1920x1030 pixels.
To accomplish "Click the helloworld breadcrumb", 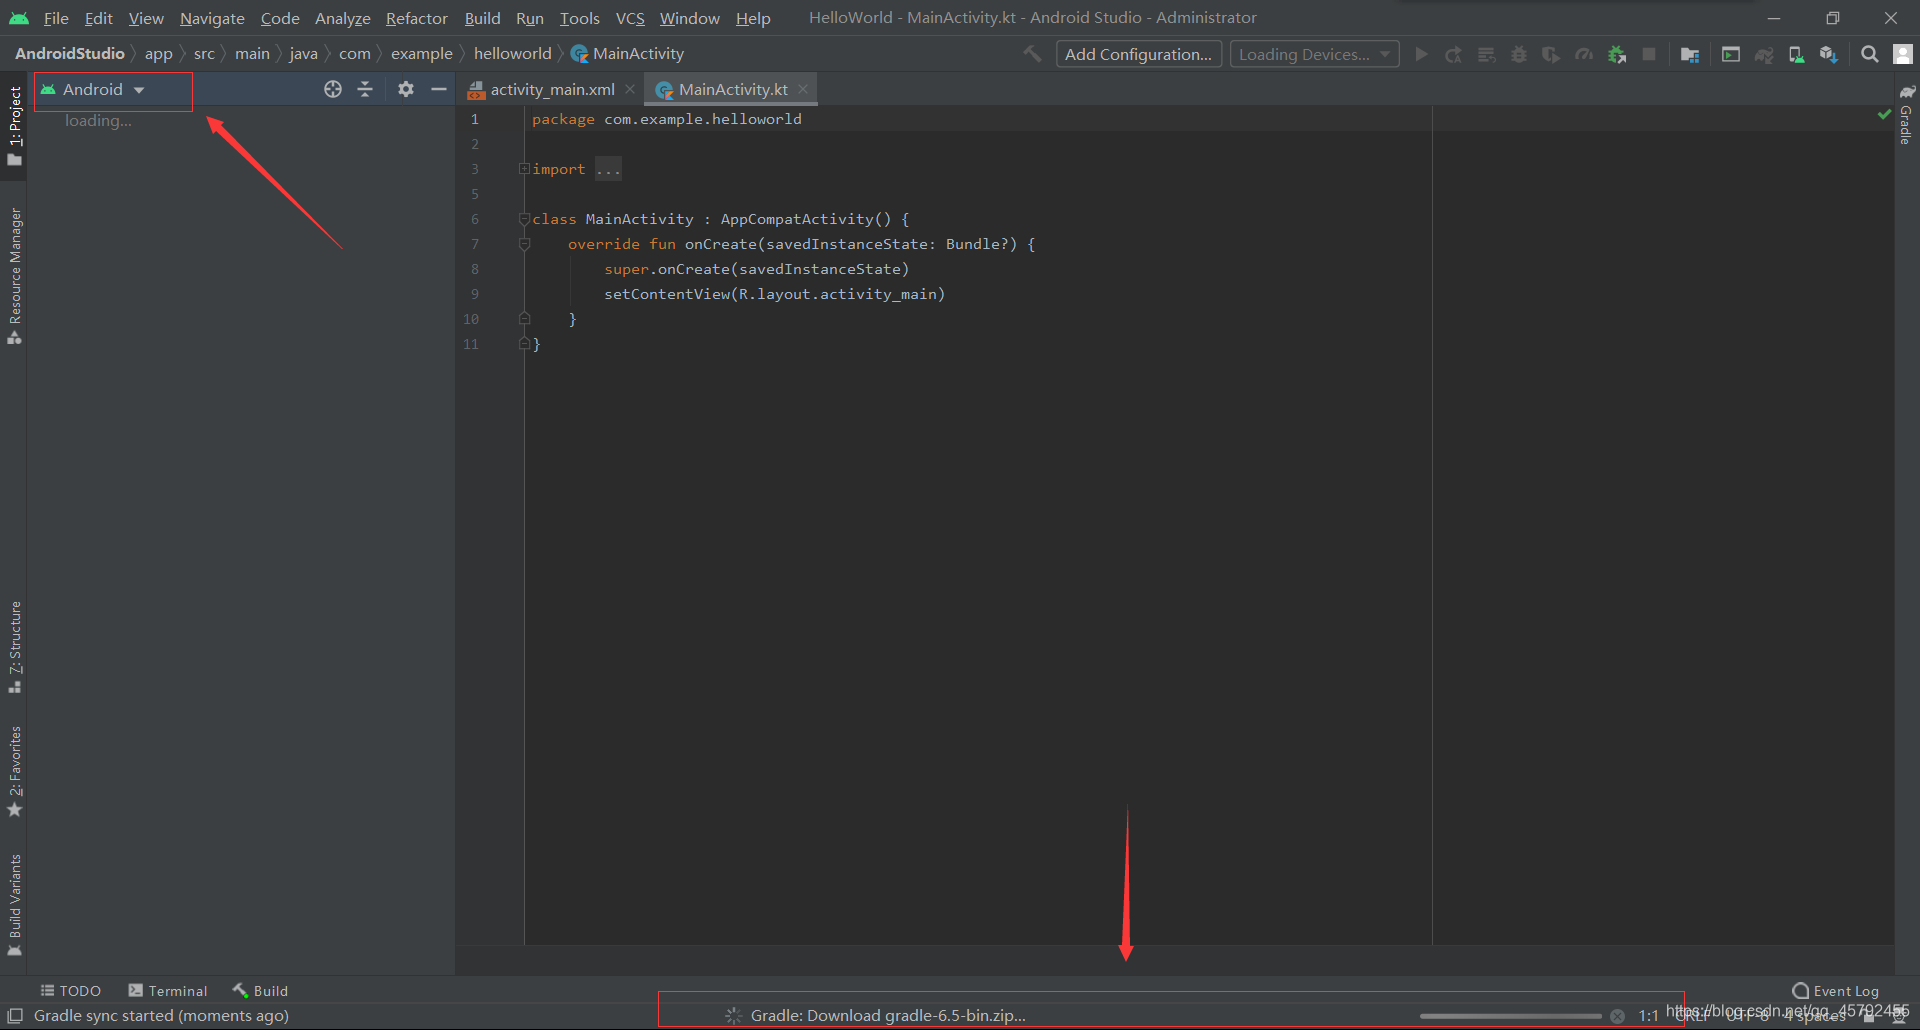I will click(x=512, y=53).
